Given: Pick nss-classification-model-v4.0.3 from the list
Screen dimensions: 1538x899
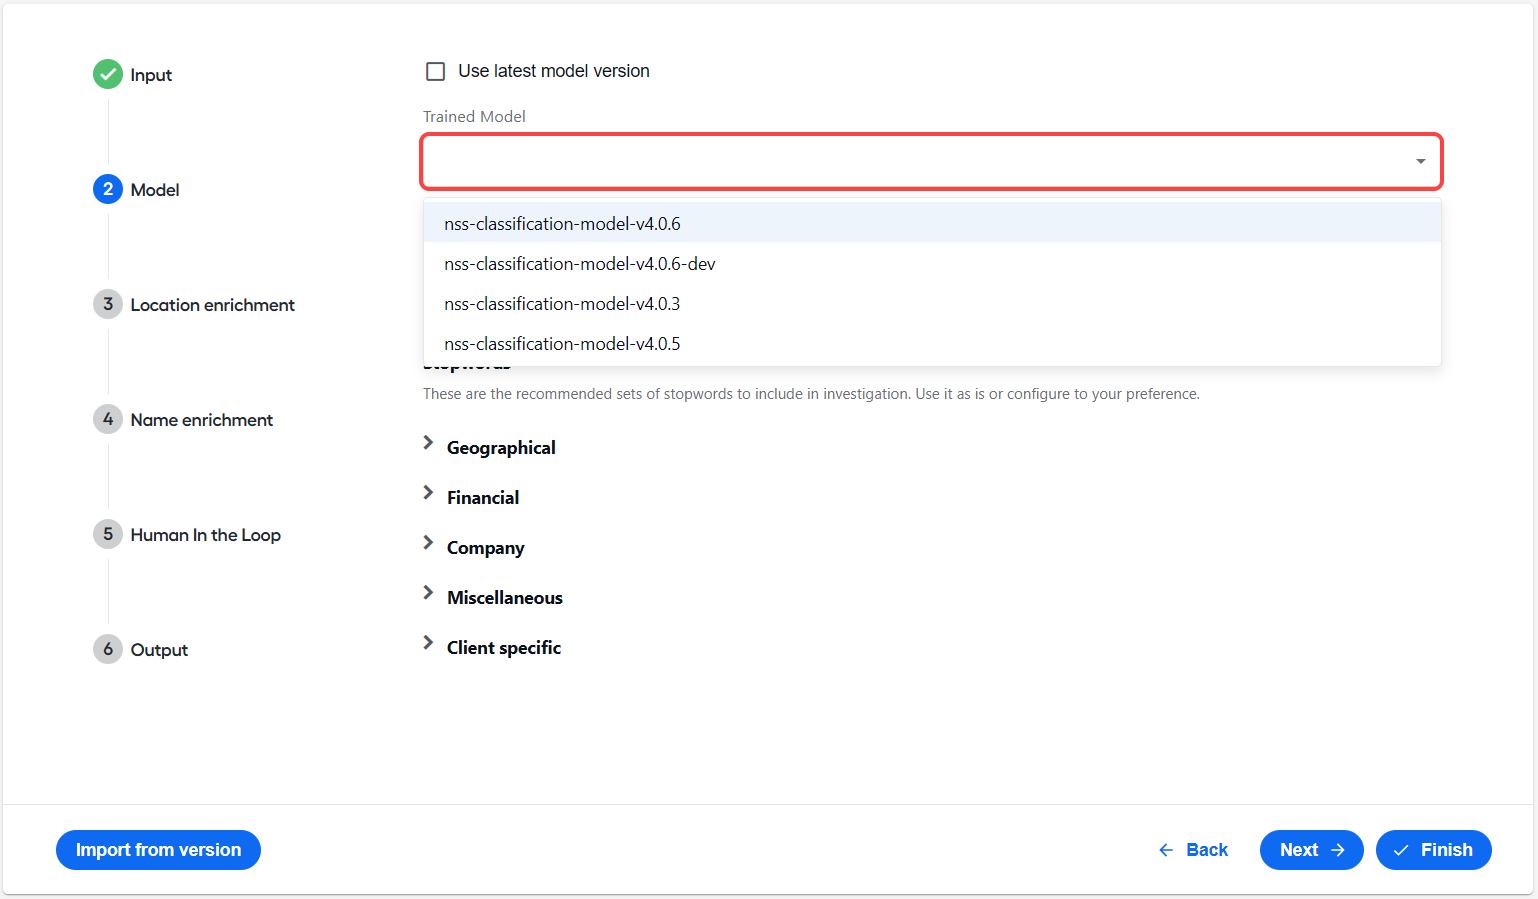Looking at the screenshot, I should pyautogui.click(x=932, y=303).
